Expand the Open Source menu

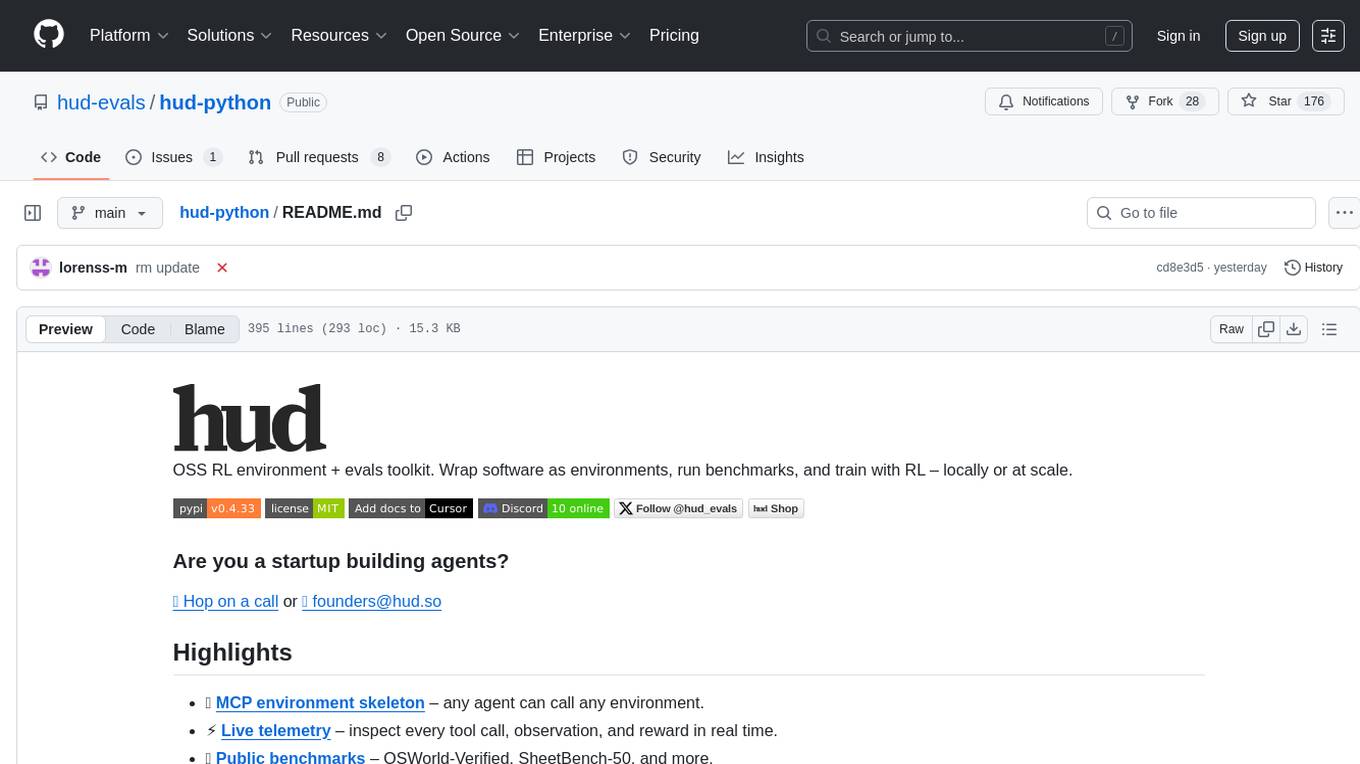click(463, 35)
